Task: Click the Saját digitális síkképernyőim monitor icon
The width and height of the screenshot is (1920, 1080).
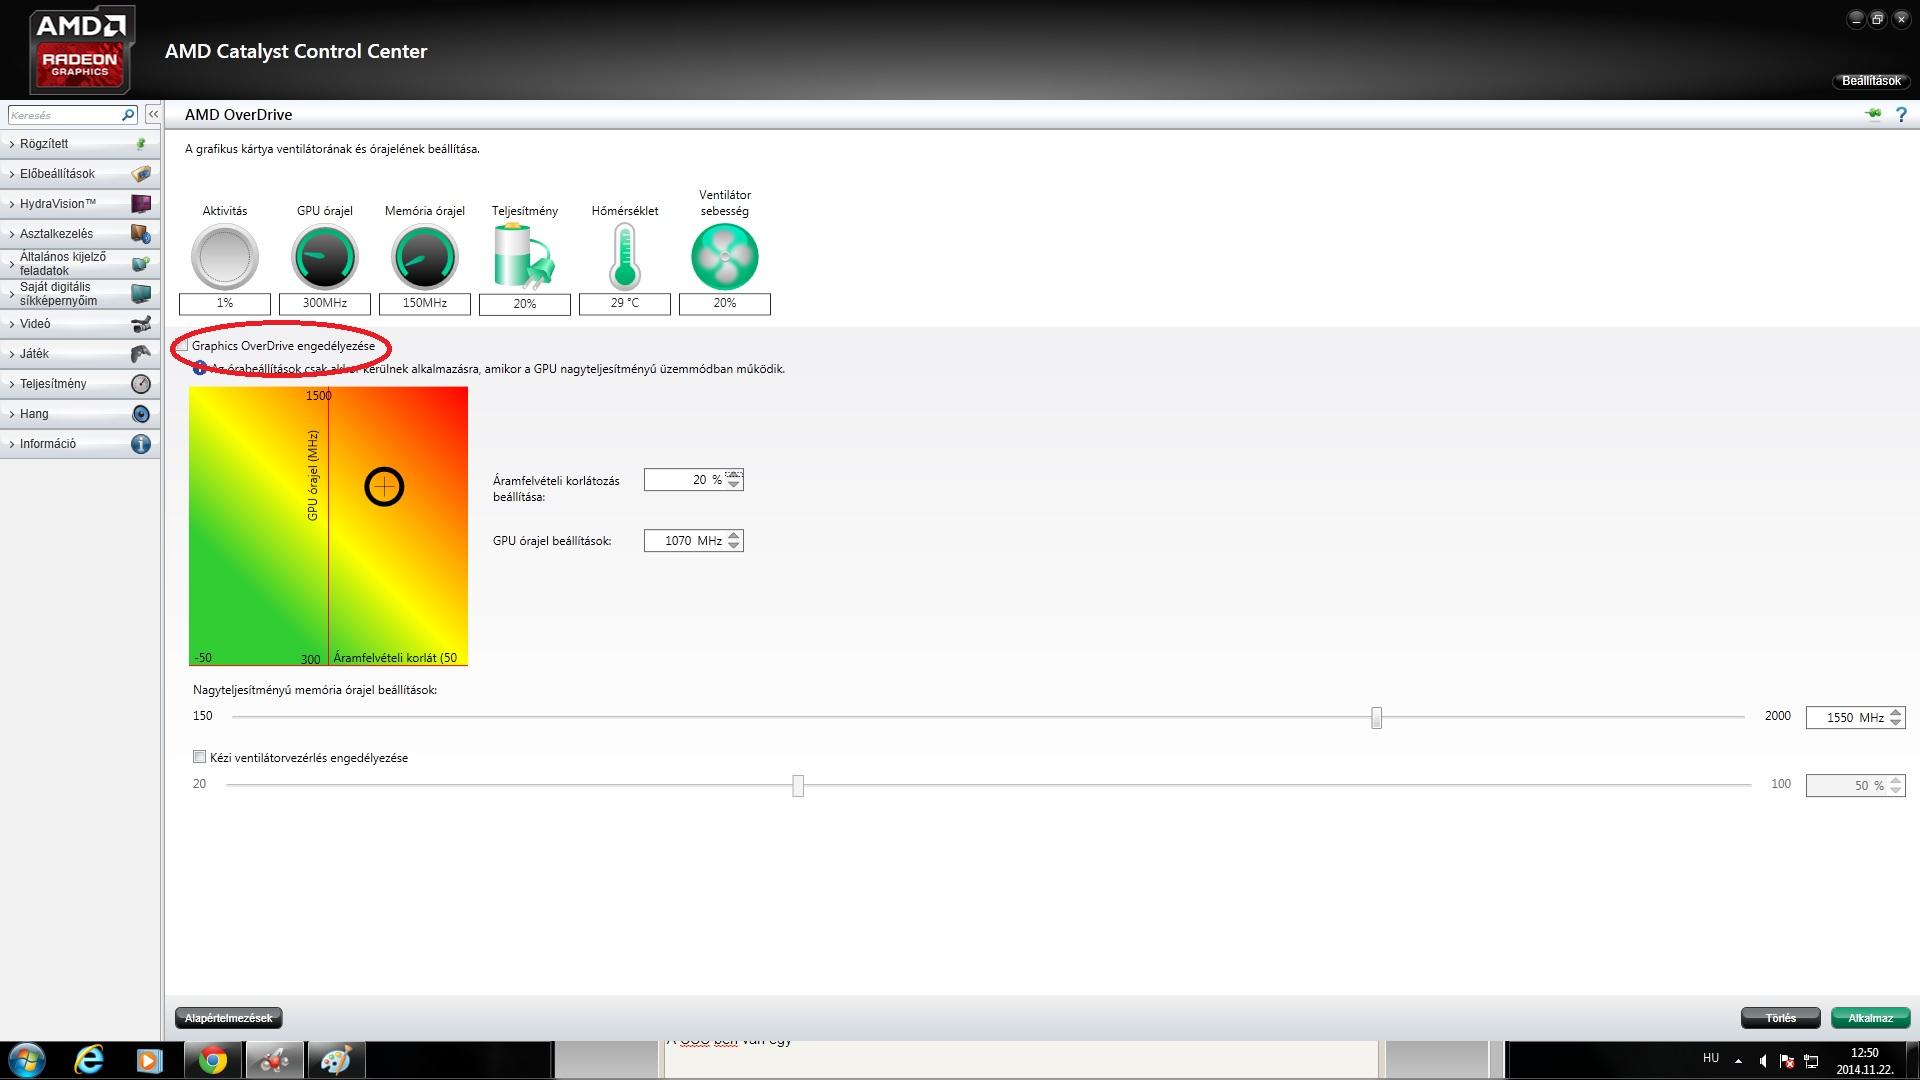Action: click(x=141, y=294)
